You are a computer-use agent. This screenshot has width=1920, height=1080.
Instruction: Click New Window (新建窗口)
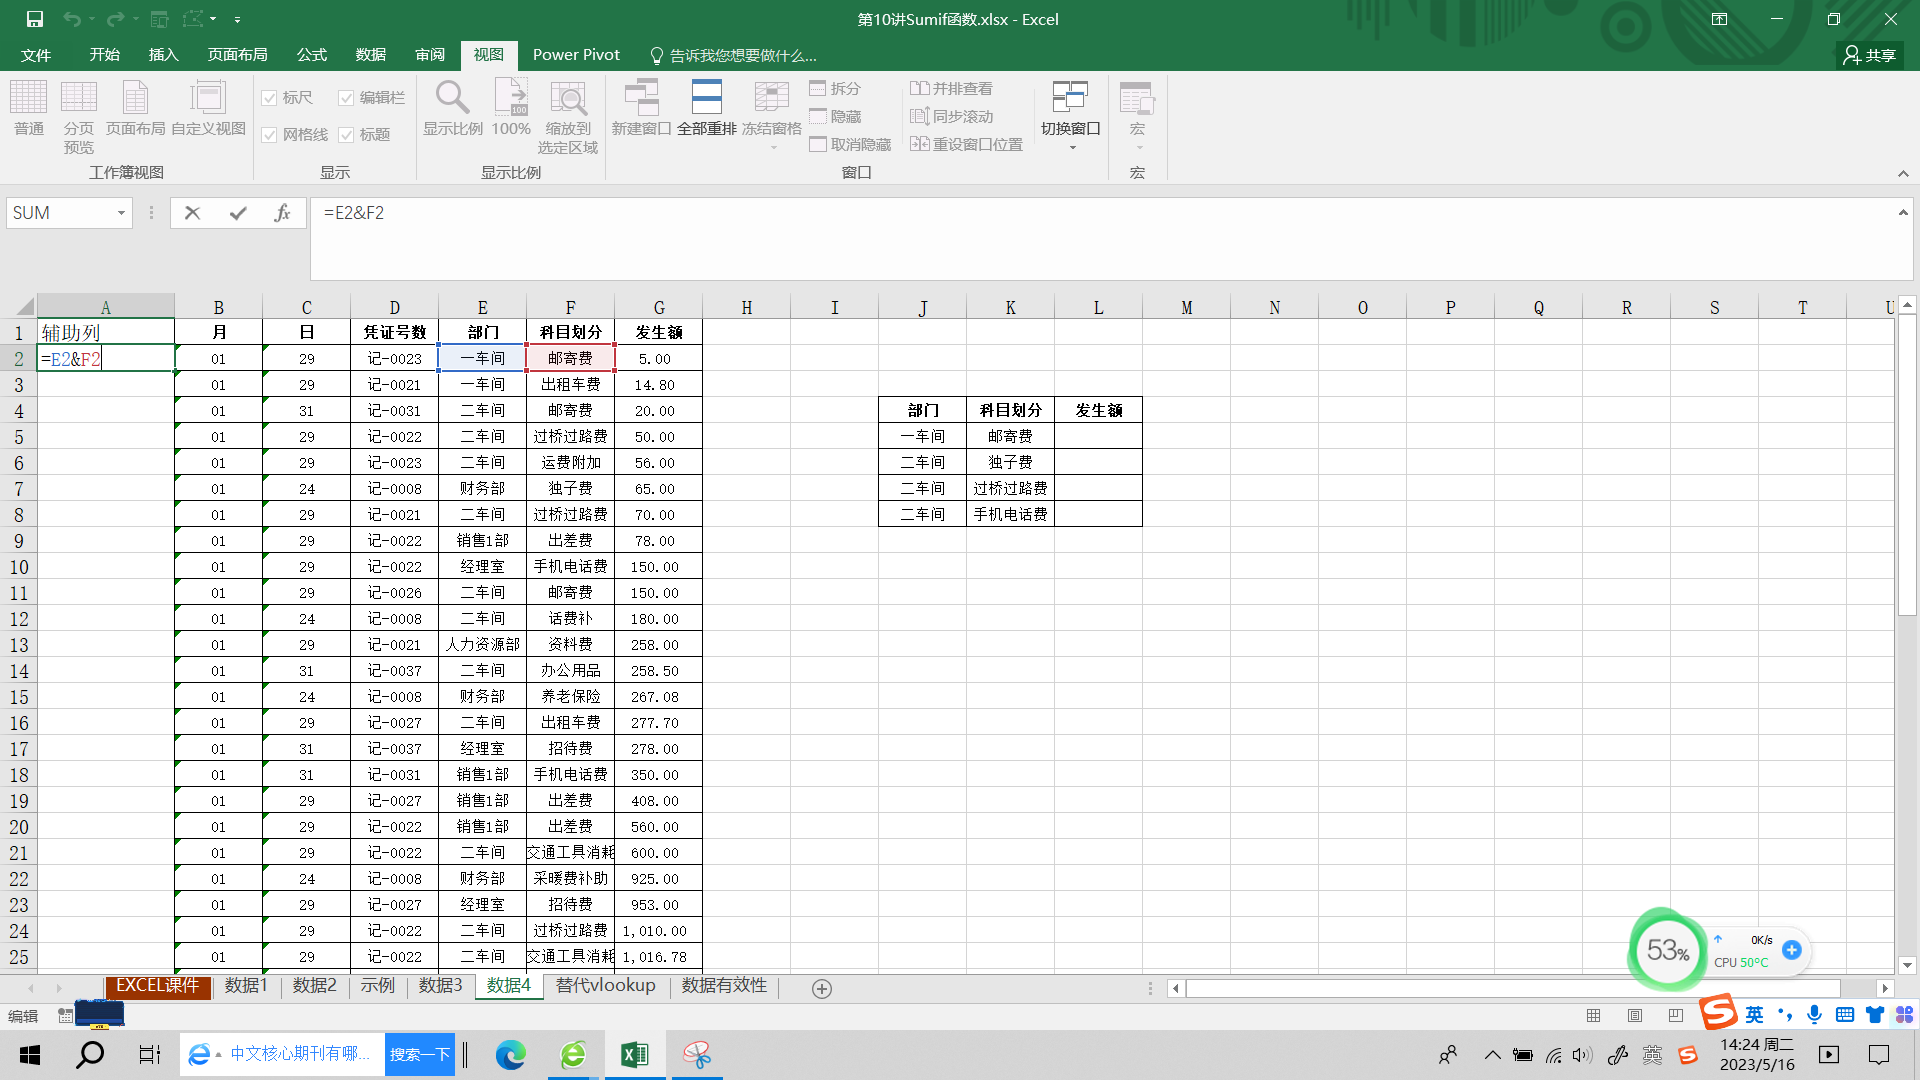[641, 108]
